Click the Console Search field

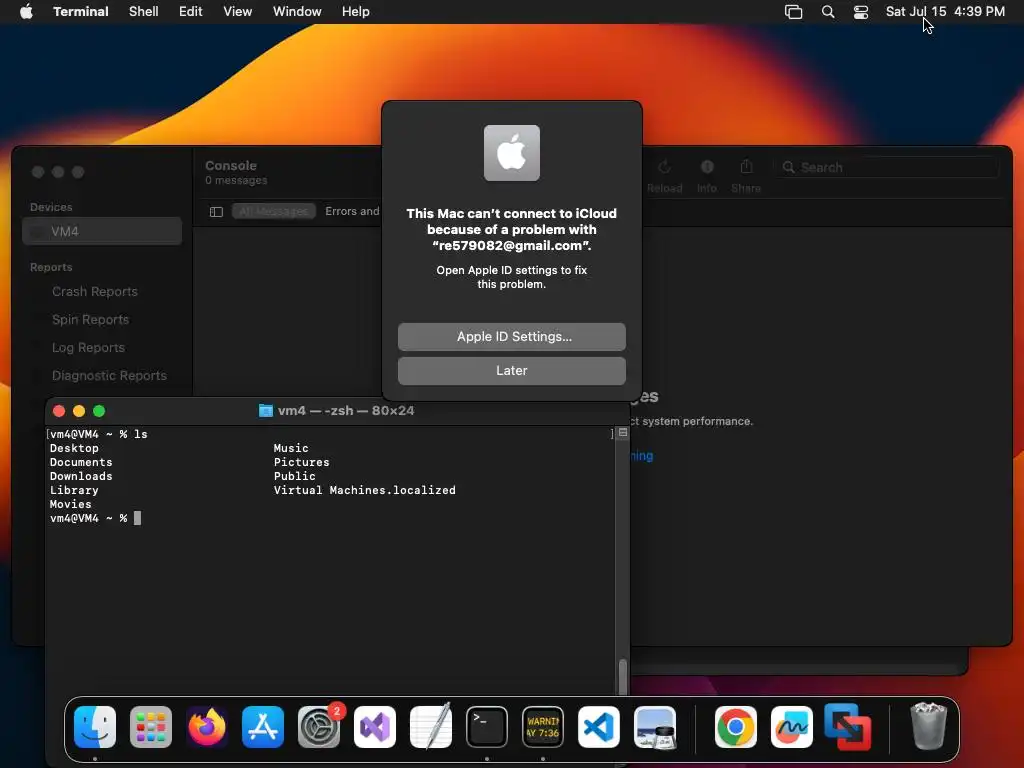pos(886,167)
